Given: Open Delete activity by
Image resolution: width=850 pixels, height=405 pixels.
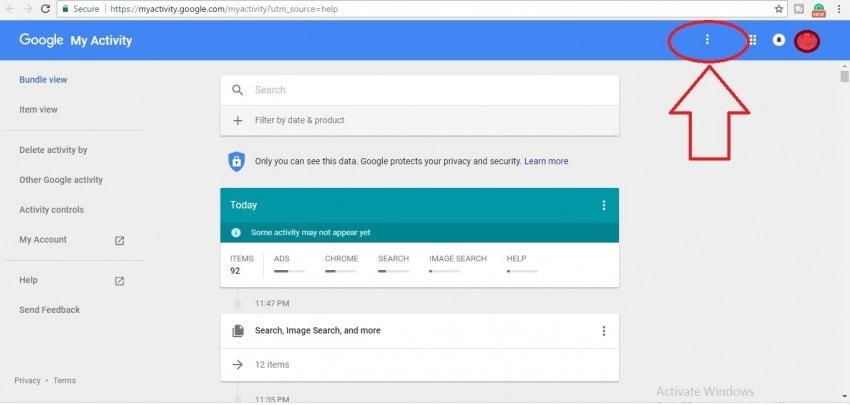Looking at the screenshot, I should click(53, 150).
